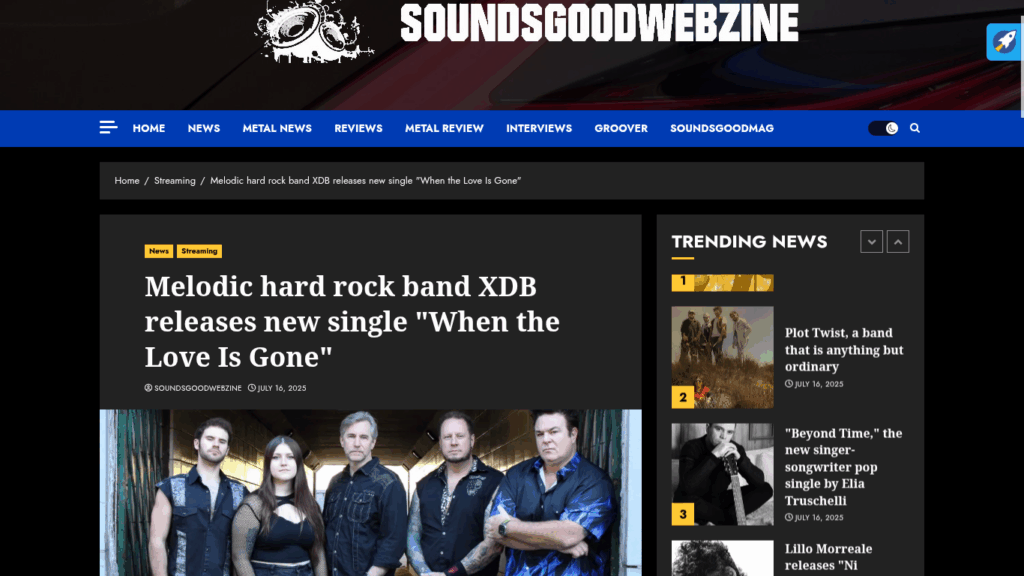Toggle the dark mode switch
The width and height of the screenshot is (1024, 576).
point(883,128)
